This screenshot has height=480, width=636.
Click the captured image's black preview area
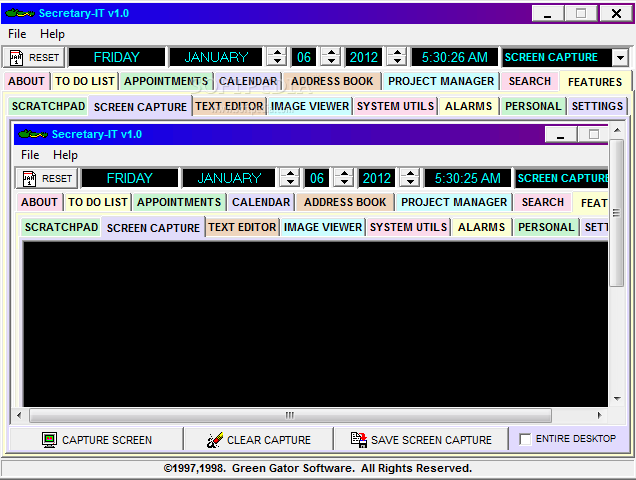316,324
